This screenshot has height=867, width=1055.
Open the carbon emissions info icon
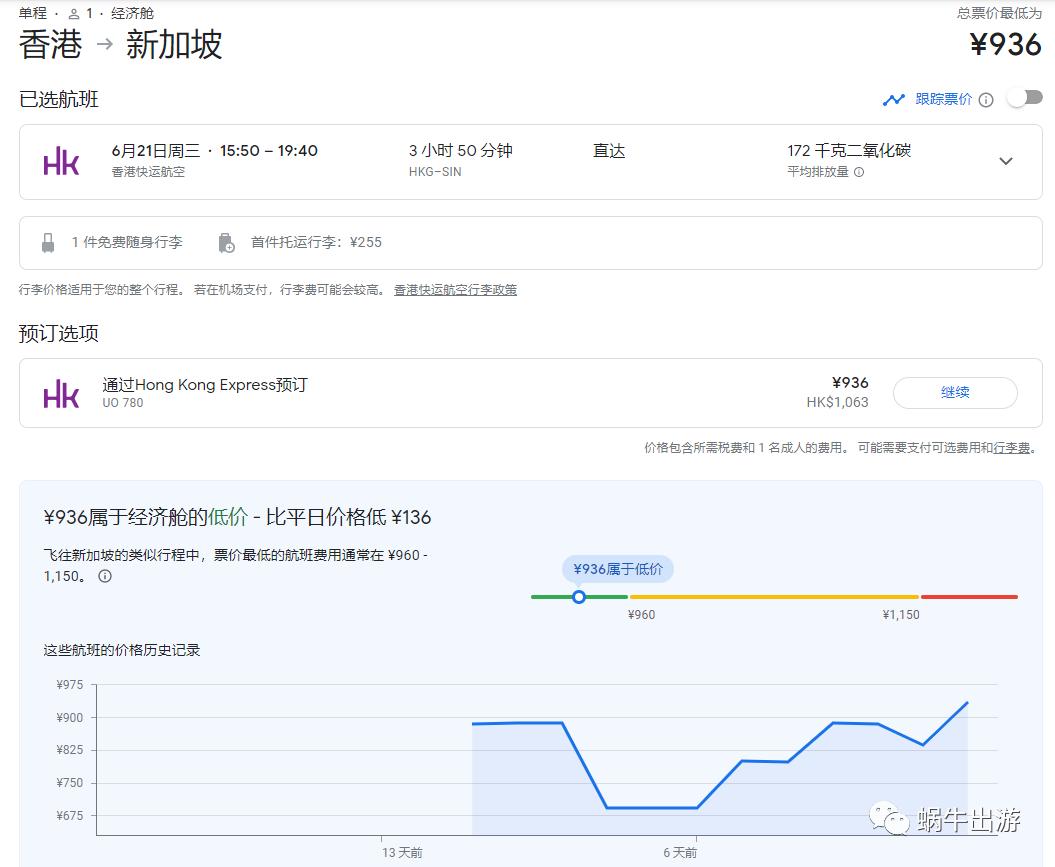(859, 171)
